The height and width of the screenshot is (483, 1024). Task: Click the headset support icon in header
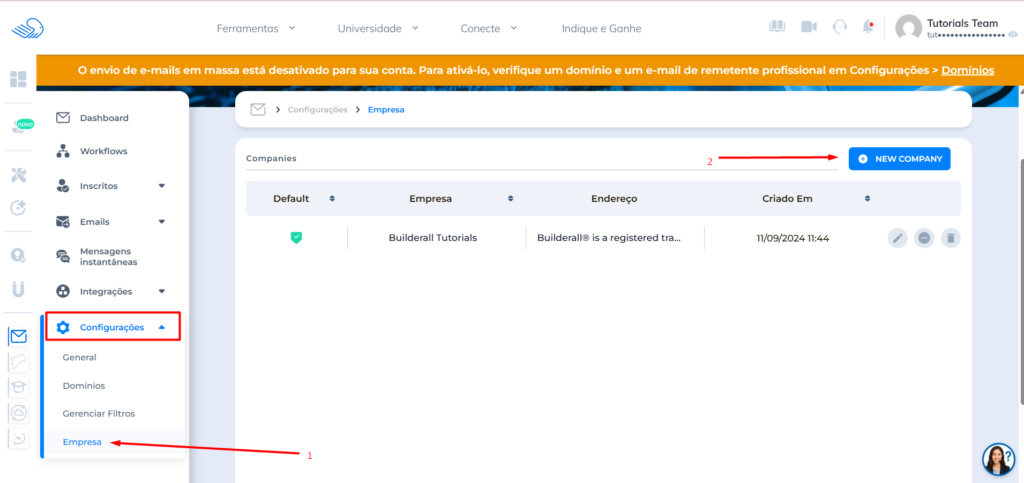click(x=840, y=27)
